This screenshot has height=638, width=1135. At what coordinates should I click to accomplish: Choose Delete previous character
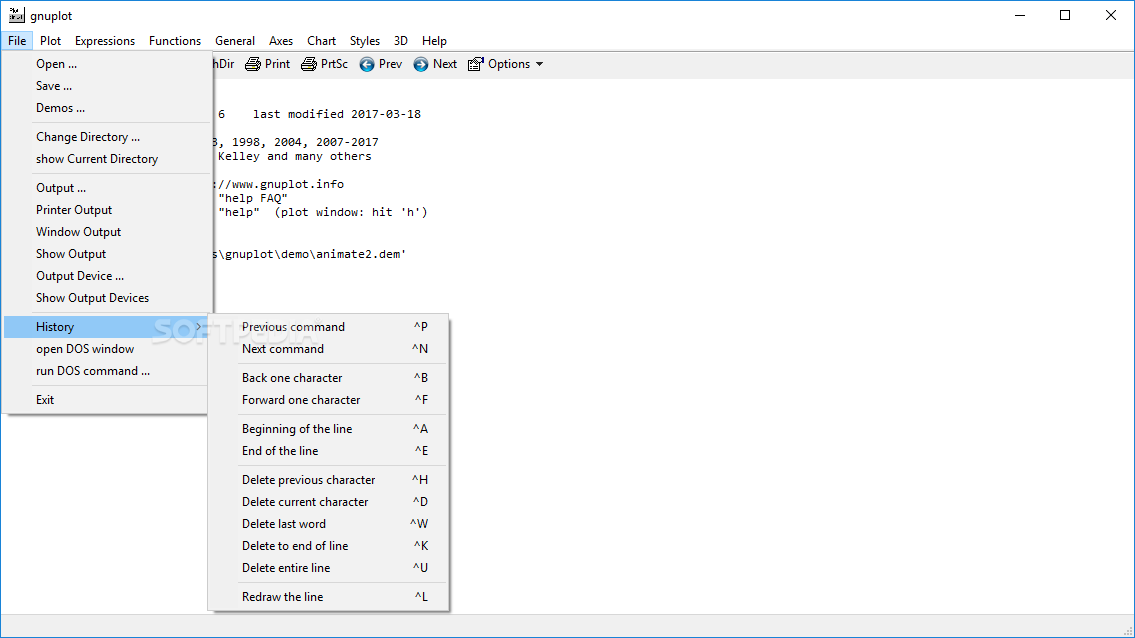(x=329, y=480)
